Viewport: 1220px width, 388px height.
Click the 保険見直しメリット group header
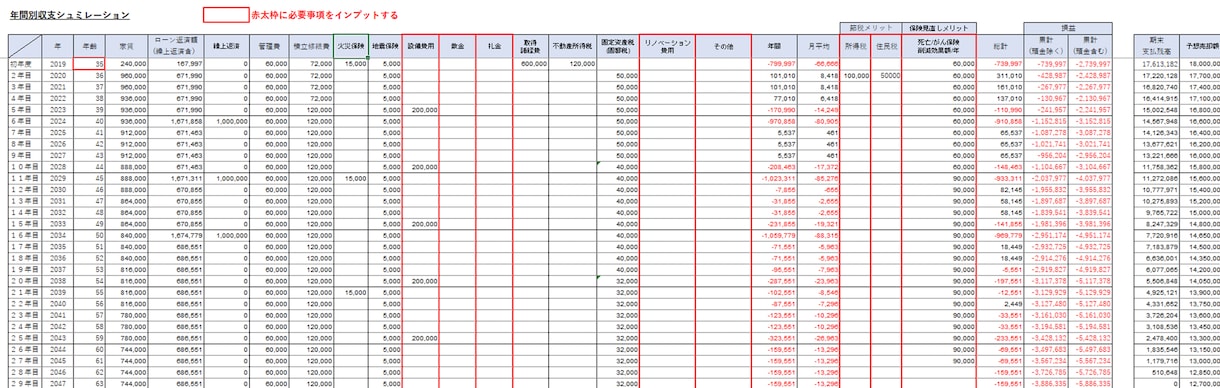[938, 28]
